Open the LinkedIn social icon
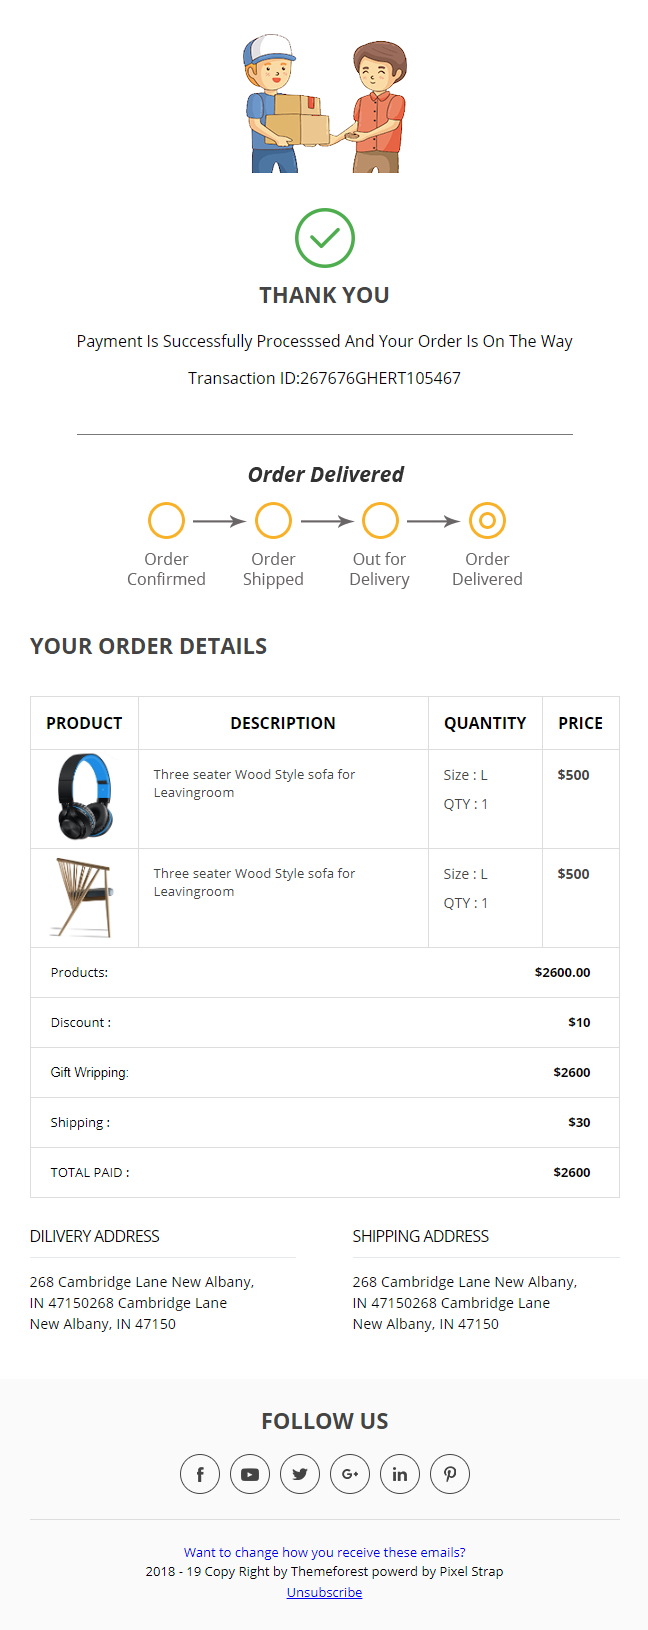The height and width of the screenshot is (1630, 648). click(x=400, y=1474)
